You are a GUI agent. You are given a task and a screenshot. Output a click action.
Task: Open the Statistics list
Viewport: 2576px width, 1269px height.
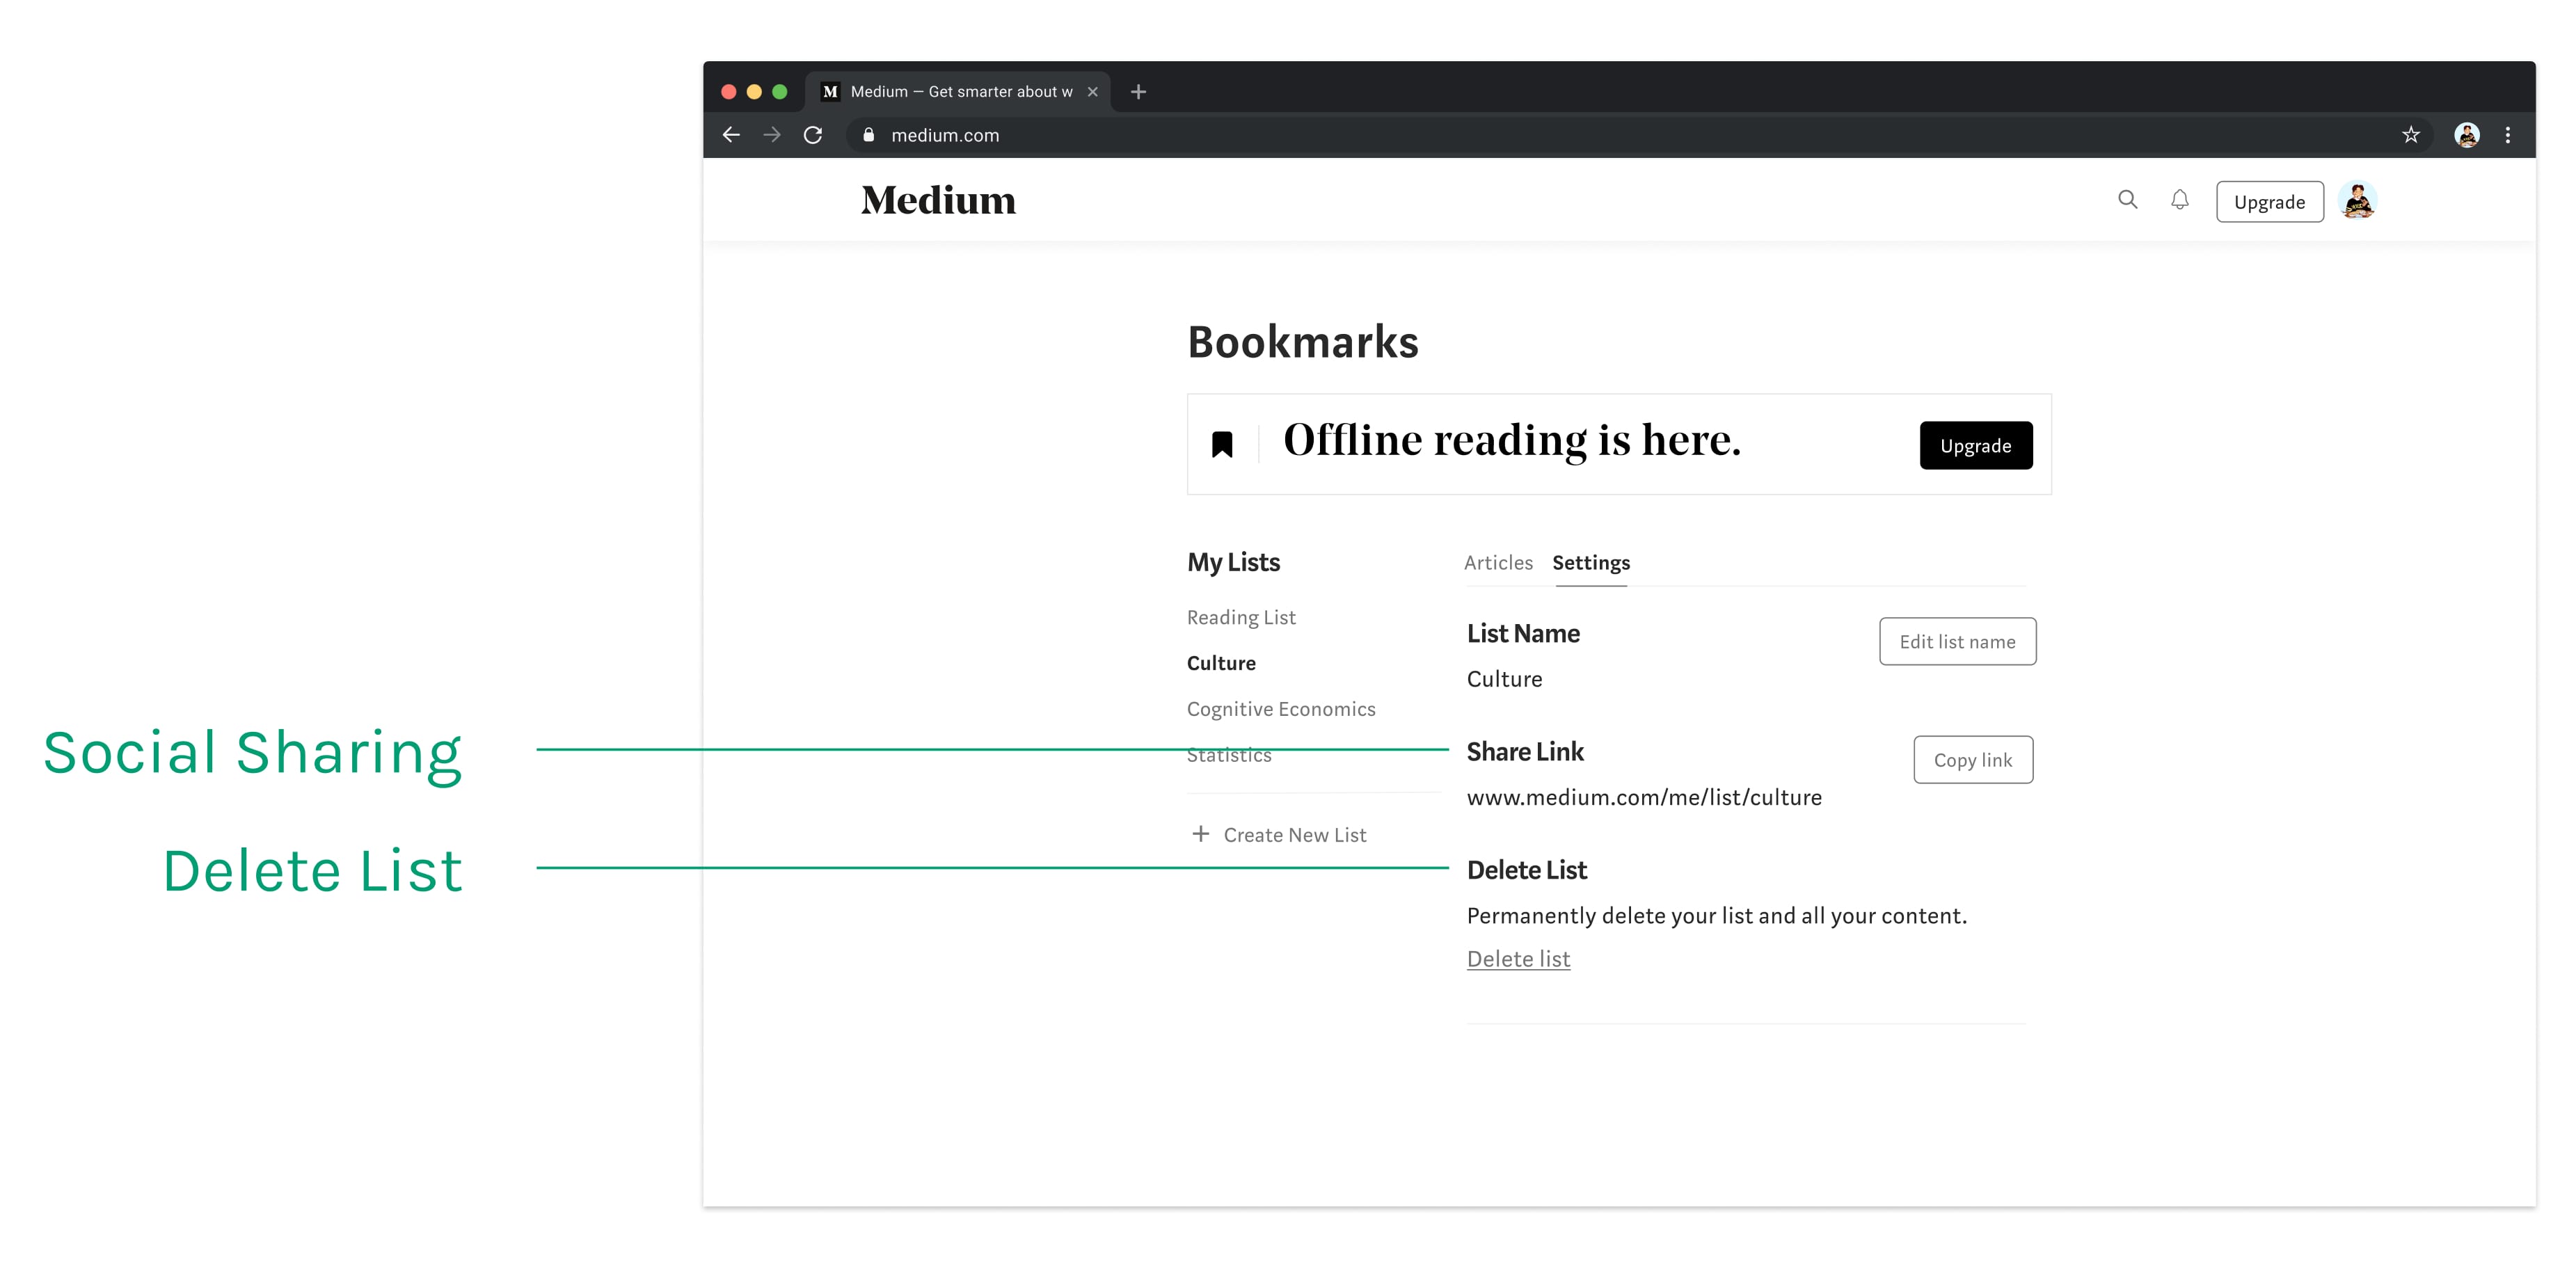pyautogui.click(x=1229, y=755)
